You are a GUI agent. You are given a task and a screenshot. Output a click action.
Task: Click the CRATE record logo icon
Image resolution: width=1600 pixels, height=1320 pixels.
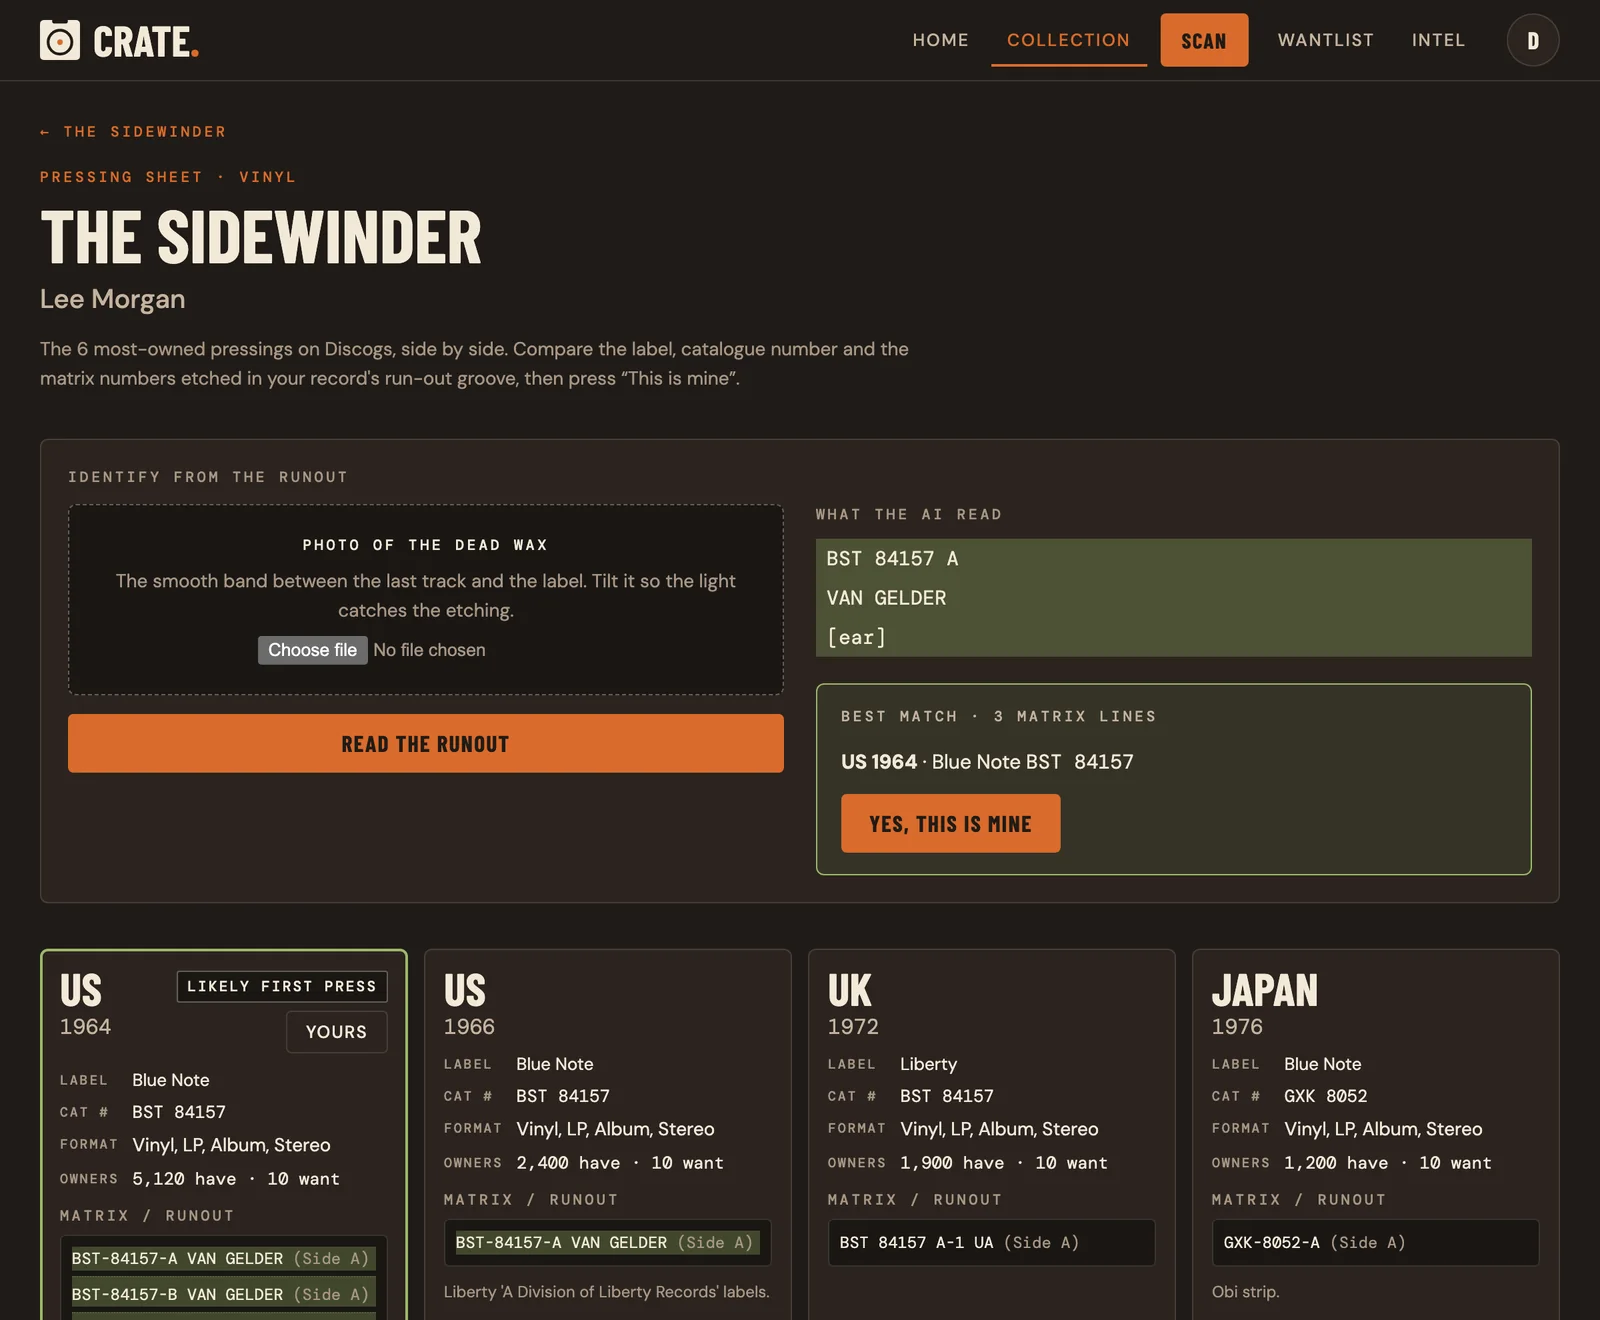point(60,40)
